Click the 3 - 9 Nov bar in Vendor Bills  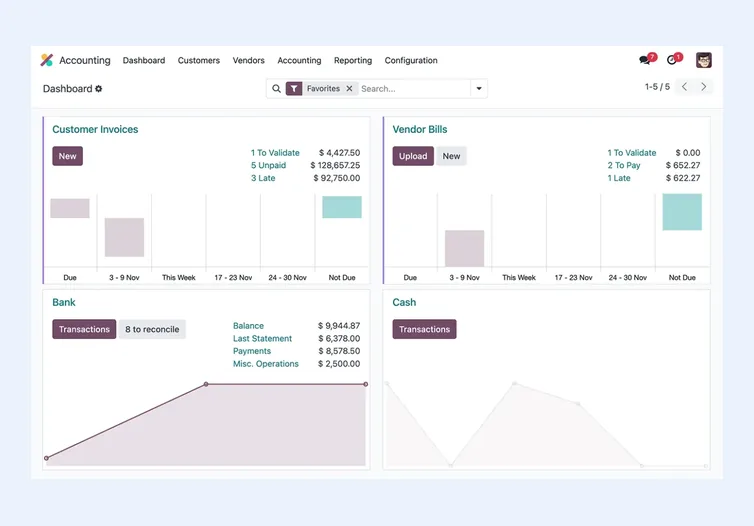point(465,248)
